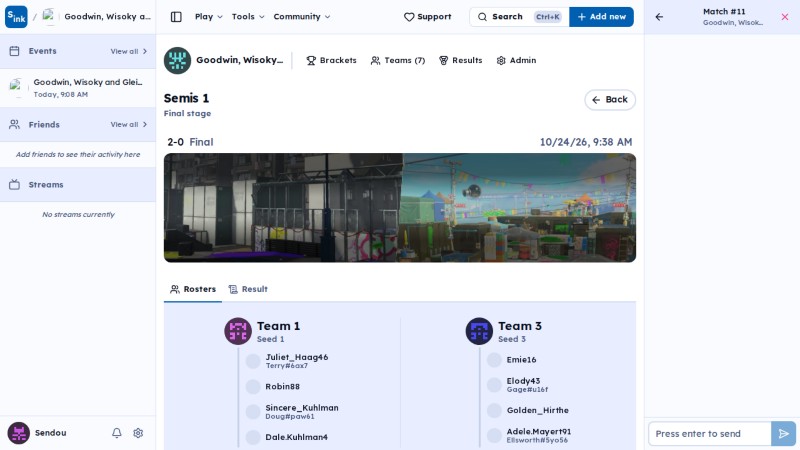This screenshot has height=450, width=800.
Task: Click player name Elody43
Action: pyautogui.click(x=523, y=381)
